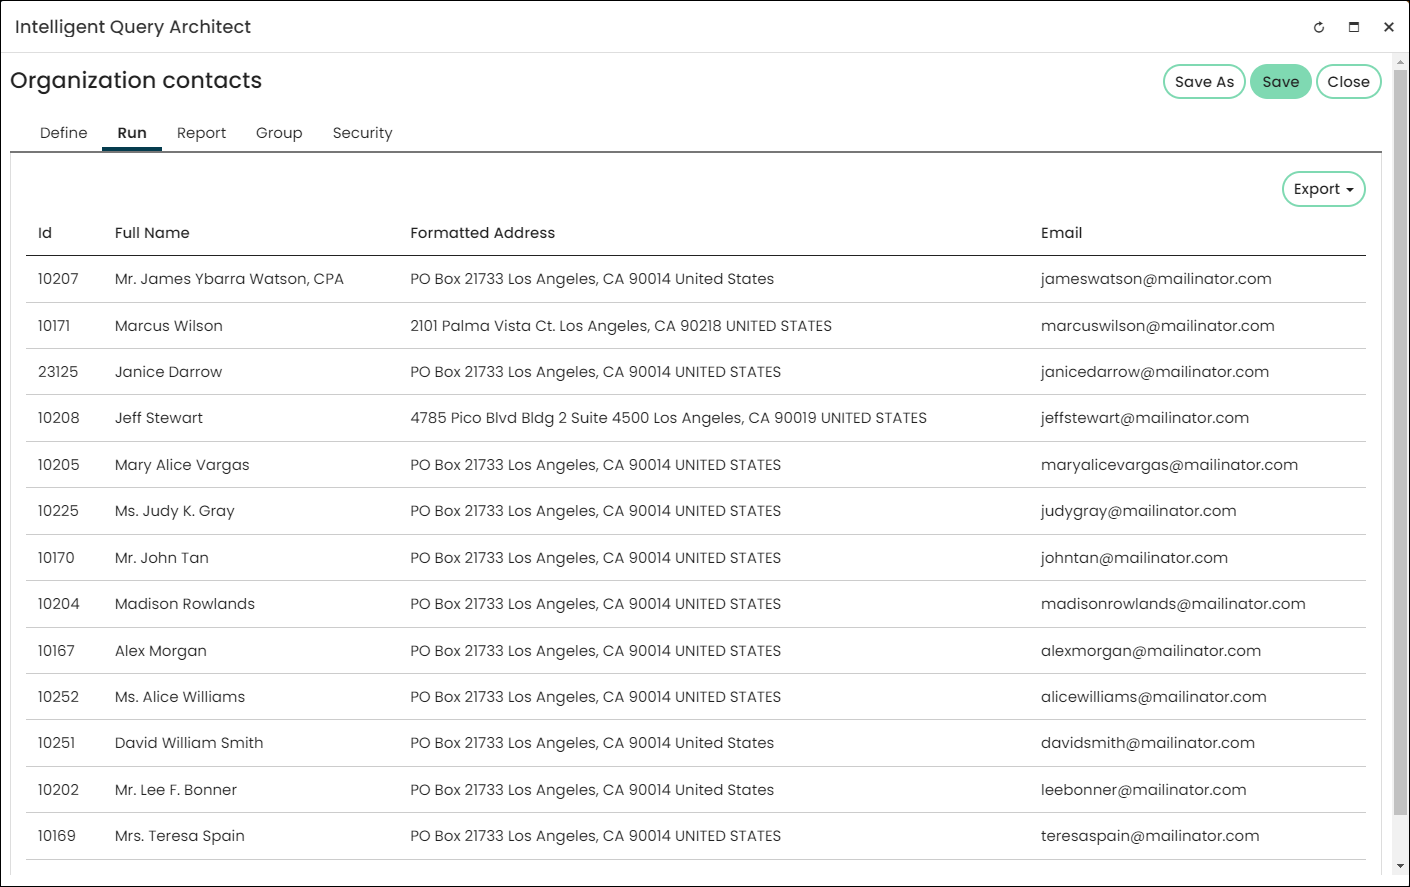The height and width of the screenshot is (887, 1410).
Task: Select Id 10170 cell
Action: pos(56,558)
